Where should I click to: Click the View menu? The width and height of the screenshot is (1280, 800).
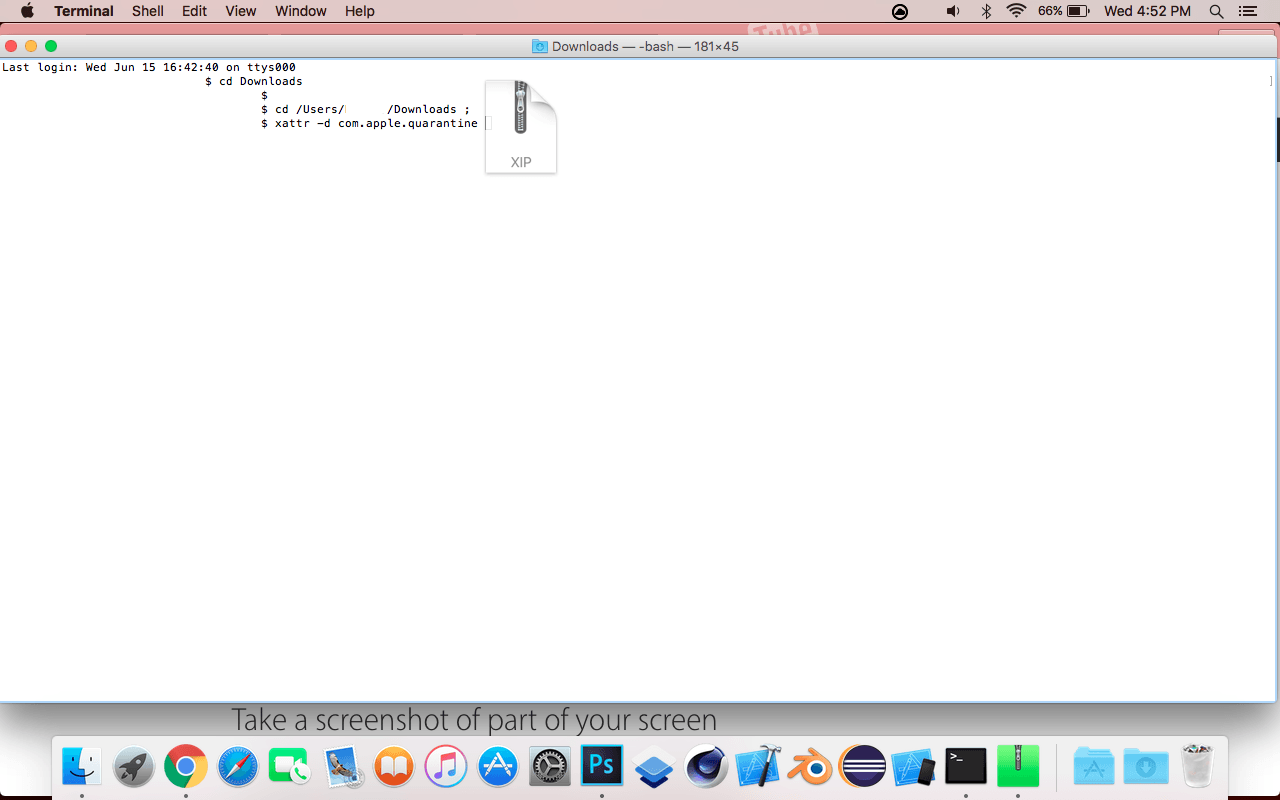(241, 11)
